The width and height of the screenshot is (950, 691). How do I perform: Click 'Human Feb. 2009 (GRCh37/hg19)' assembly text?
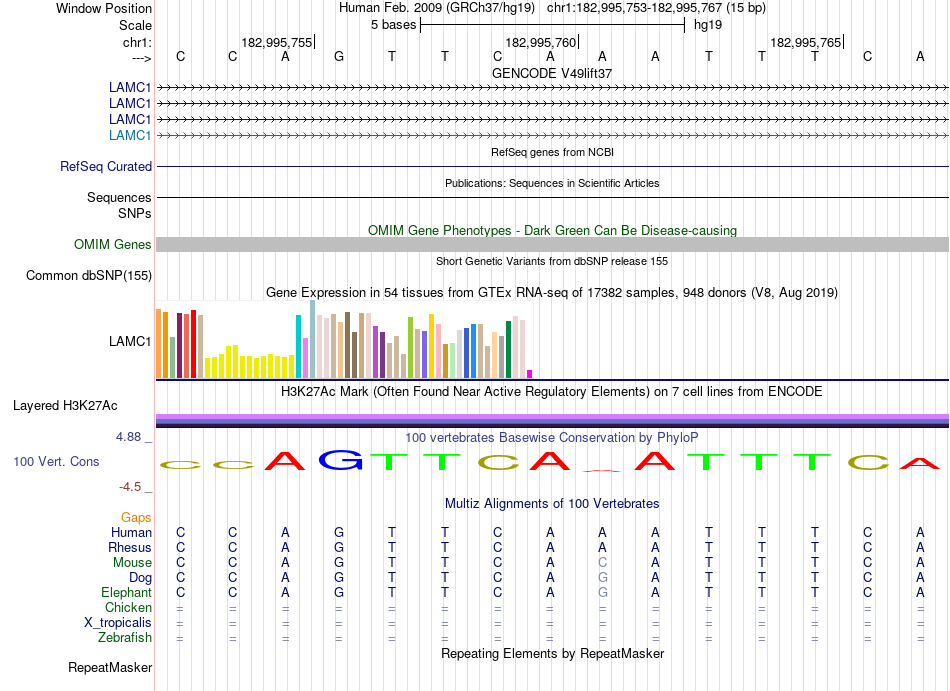point(437,8)
